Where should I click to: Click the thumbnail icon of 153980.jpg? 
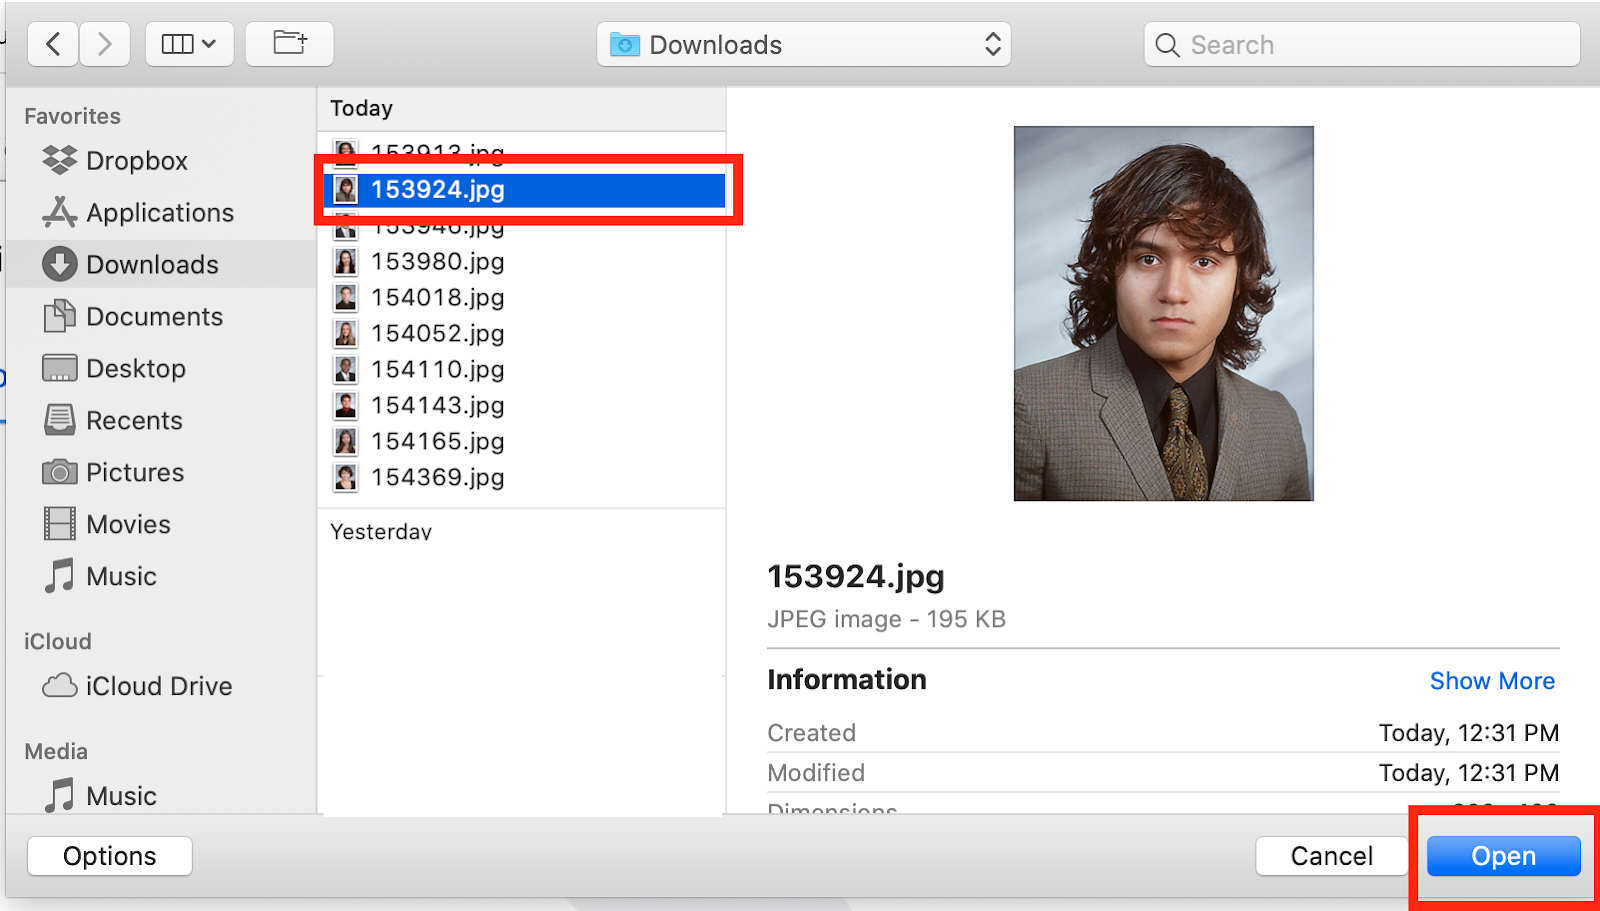point(346,262)
